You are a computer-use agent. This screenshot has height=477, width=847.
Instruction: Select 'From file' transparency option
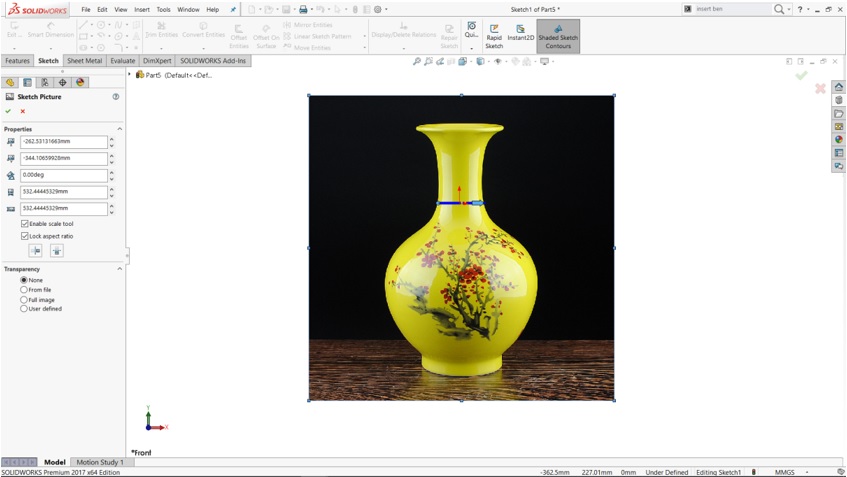point(24,290)
